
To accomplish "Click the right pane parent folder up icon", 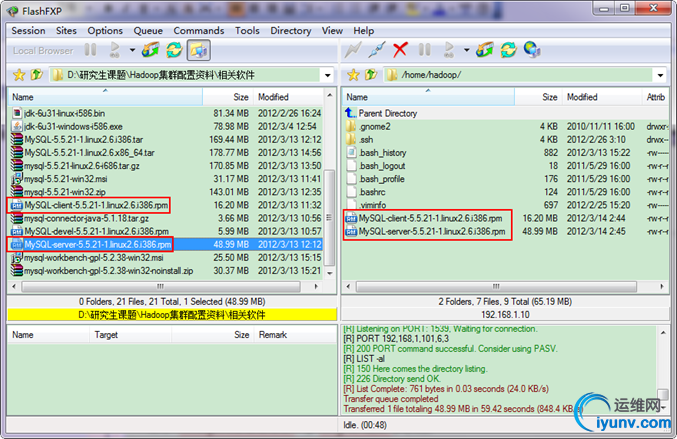I will pos(371,75).
